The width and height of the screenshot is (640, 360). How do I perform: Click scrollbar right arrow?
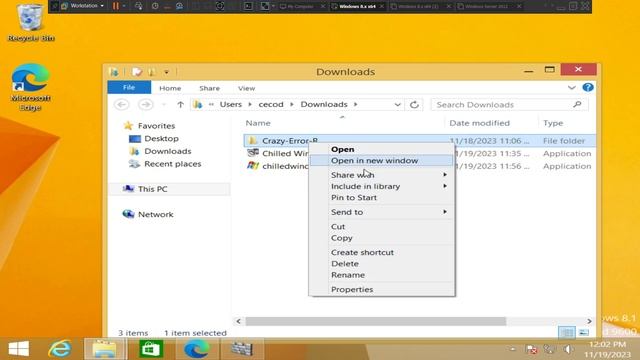coord(589,321)
